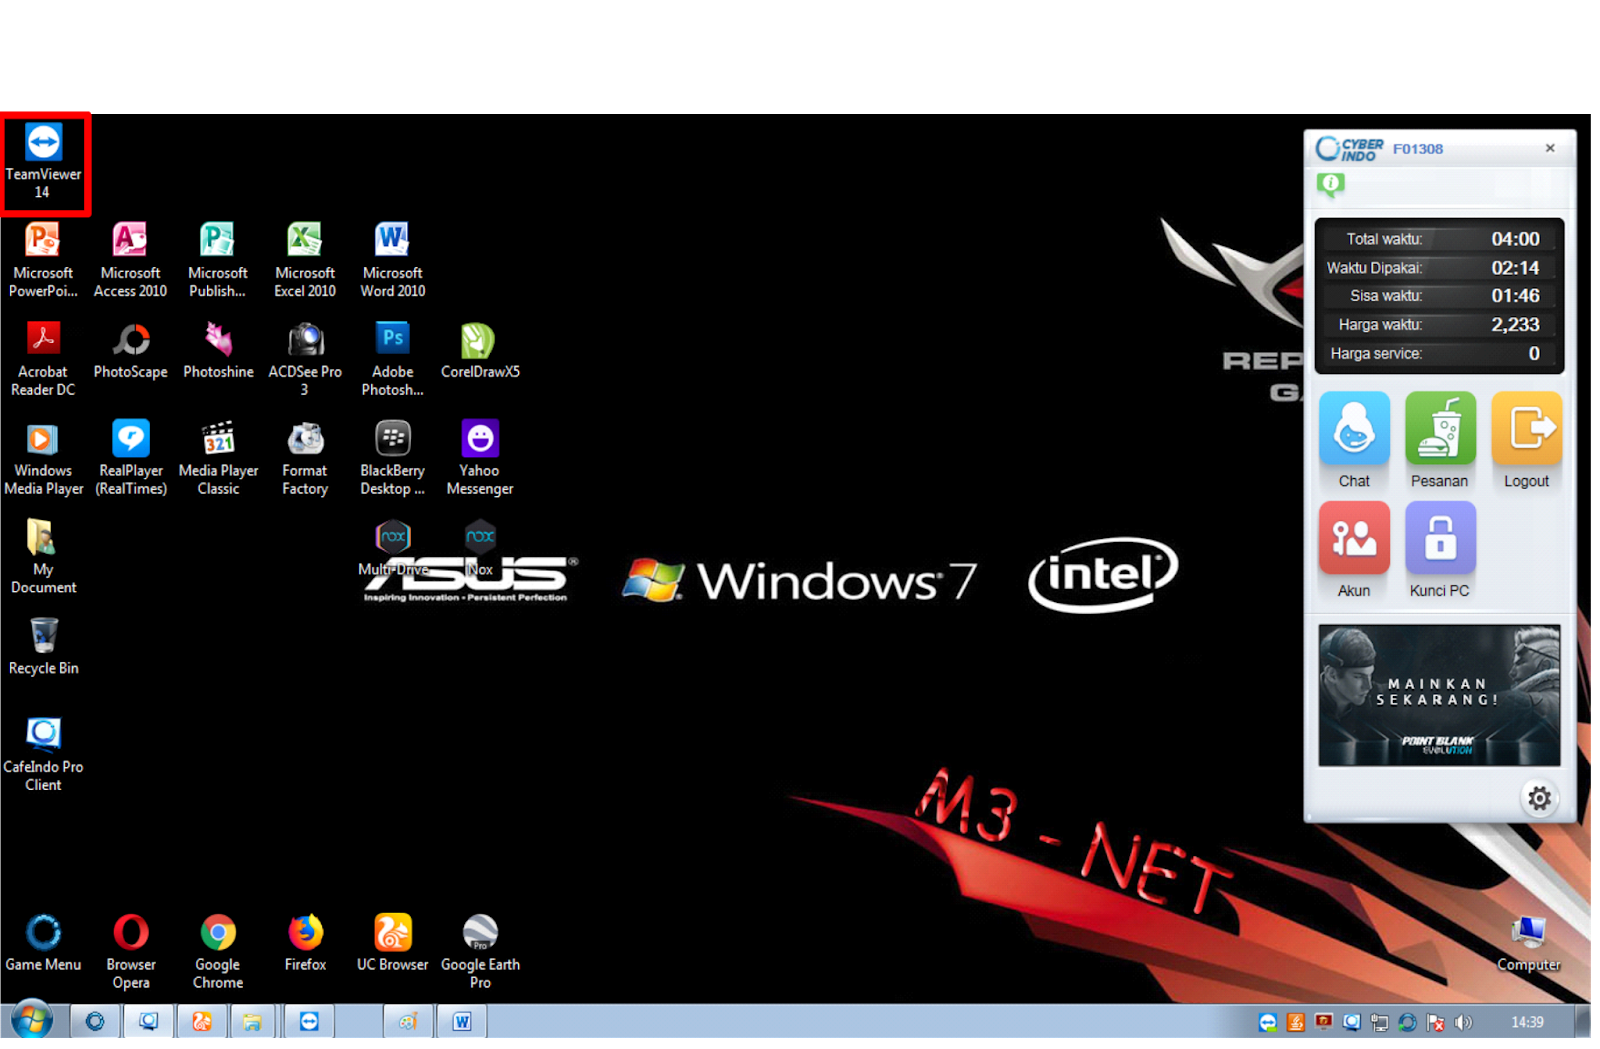Image resolution: width=1600 pixels, height=1049 pixels.
Task: Select the Recycle Bin icon
Action: point(43,646)
